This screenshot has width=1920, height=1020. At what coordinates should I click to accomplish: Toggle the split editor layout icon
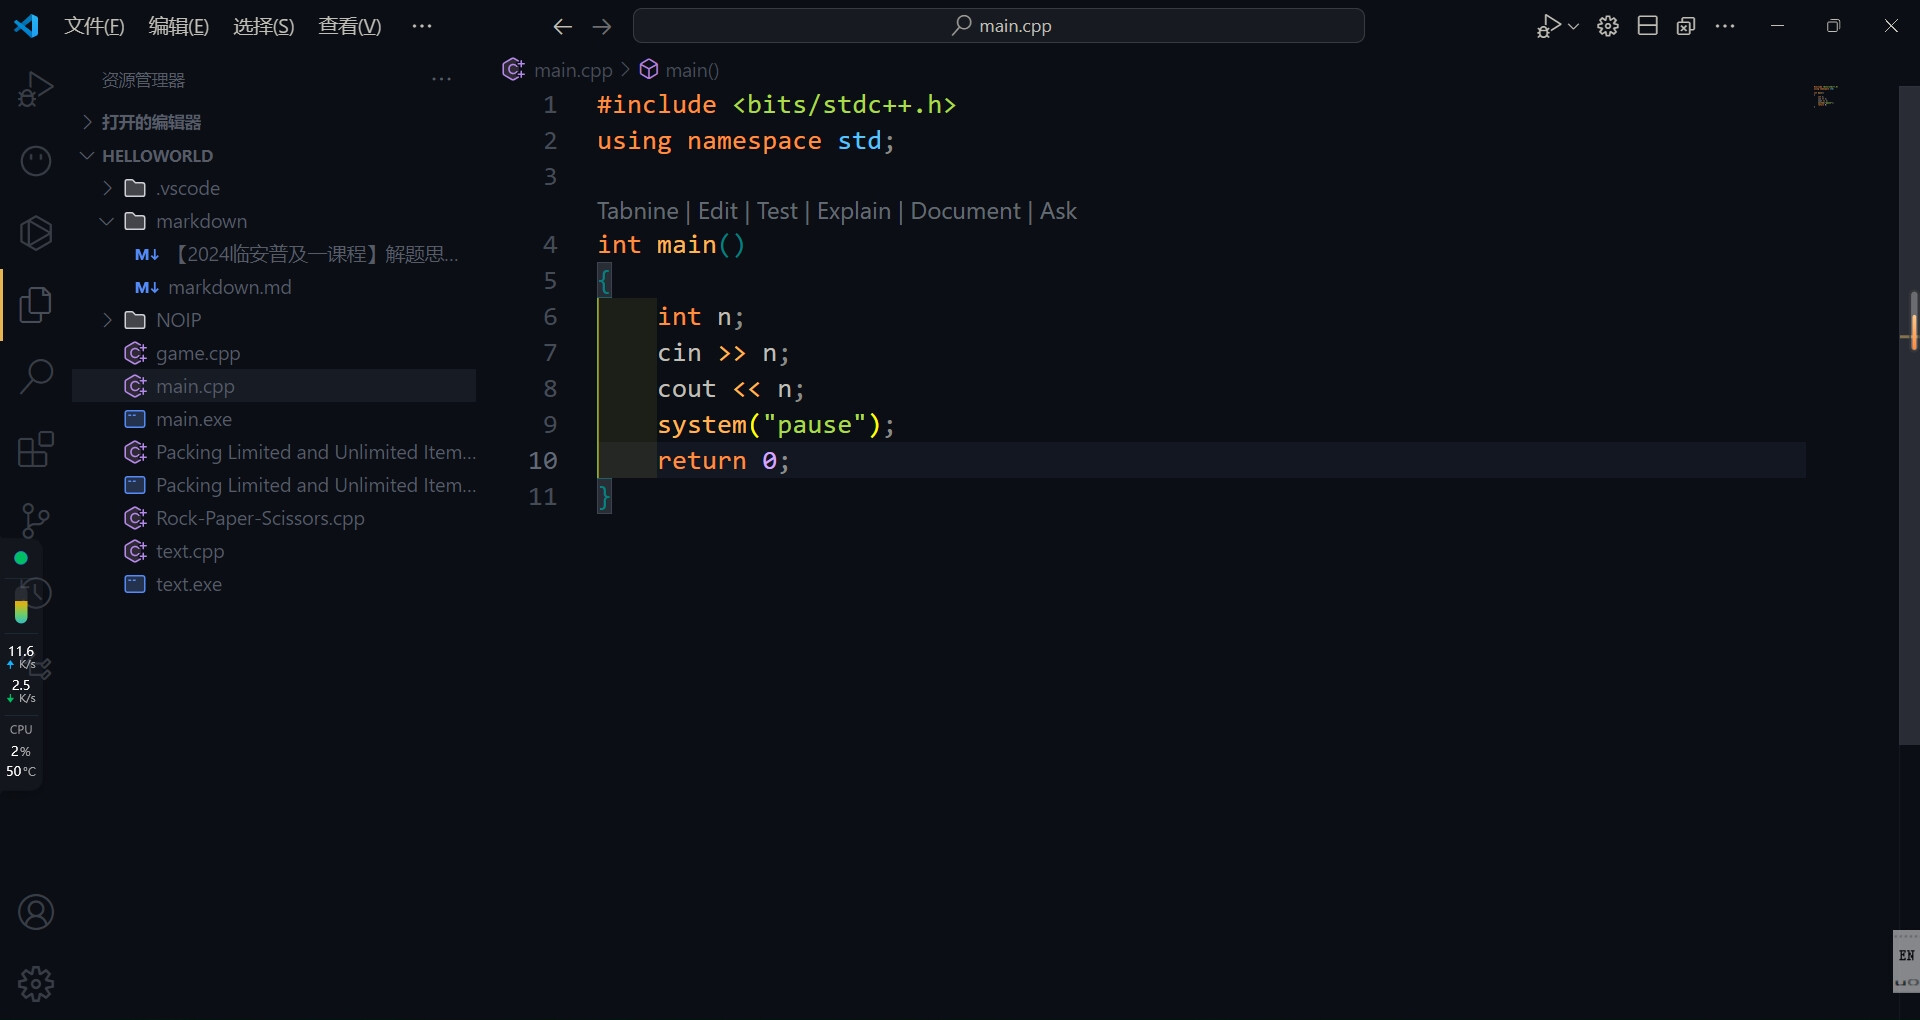pyautogui.click(x=1647, y=26)
